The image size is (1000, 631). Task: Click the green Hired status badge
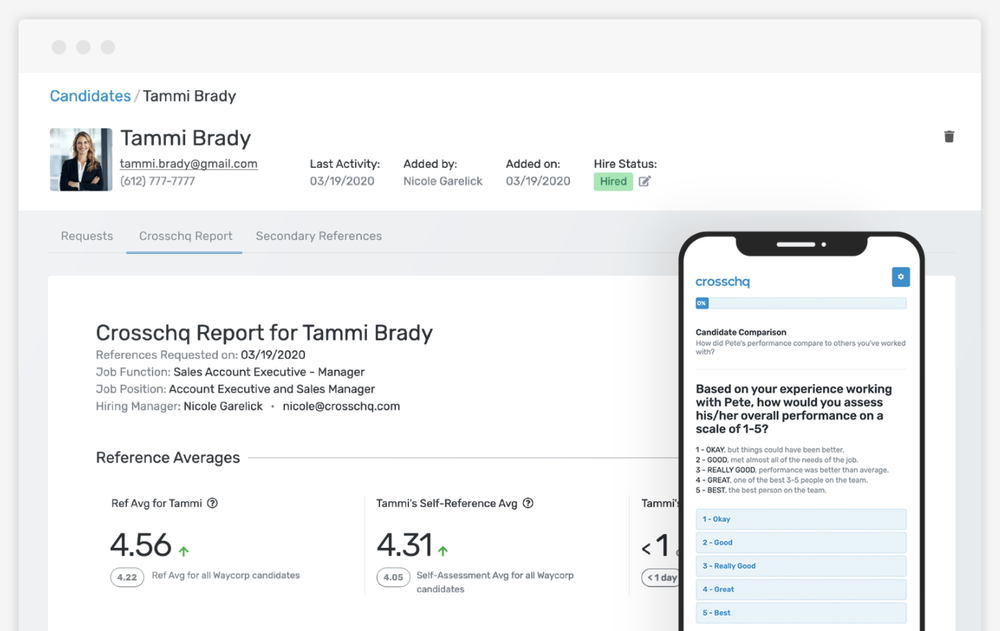(613, 181)
